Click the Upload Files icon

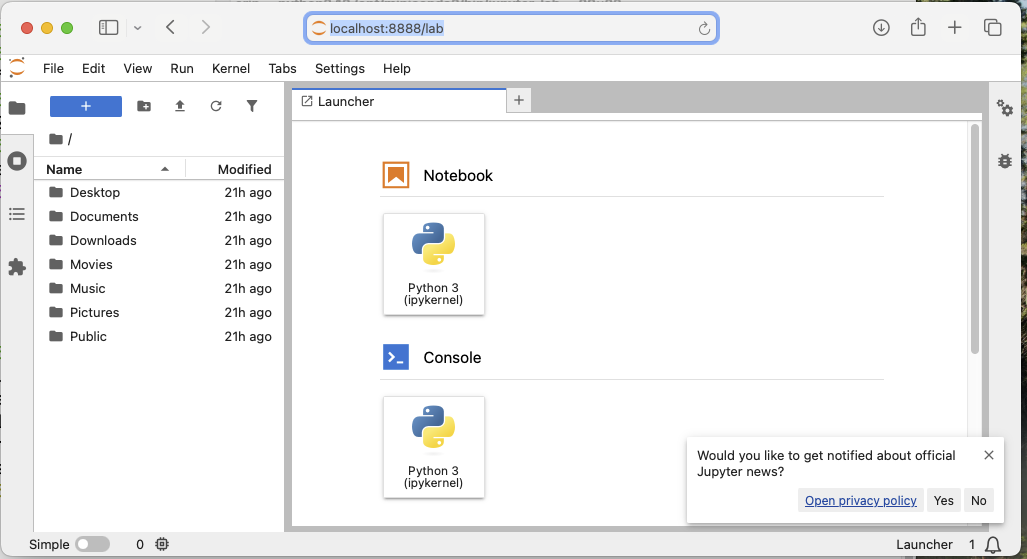(180, 106)
